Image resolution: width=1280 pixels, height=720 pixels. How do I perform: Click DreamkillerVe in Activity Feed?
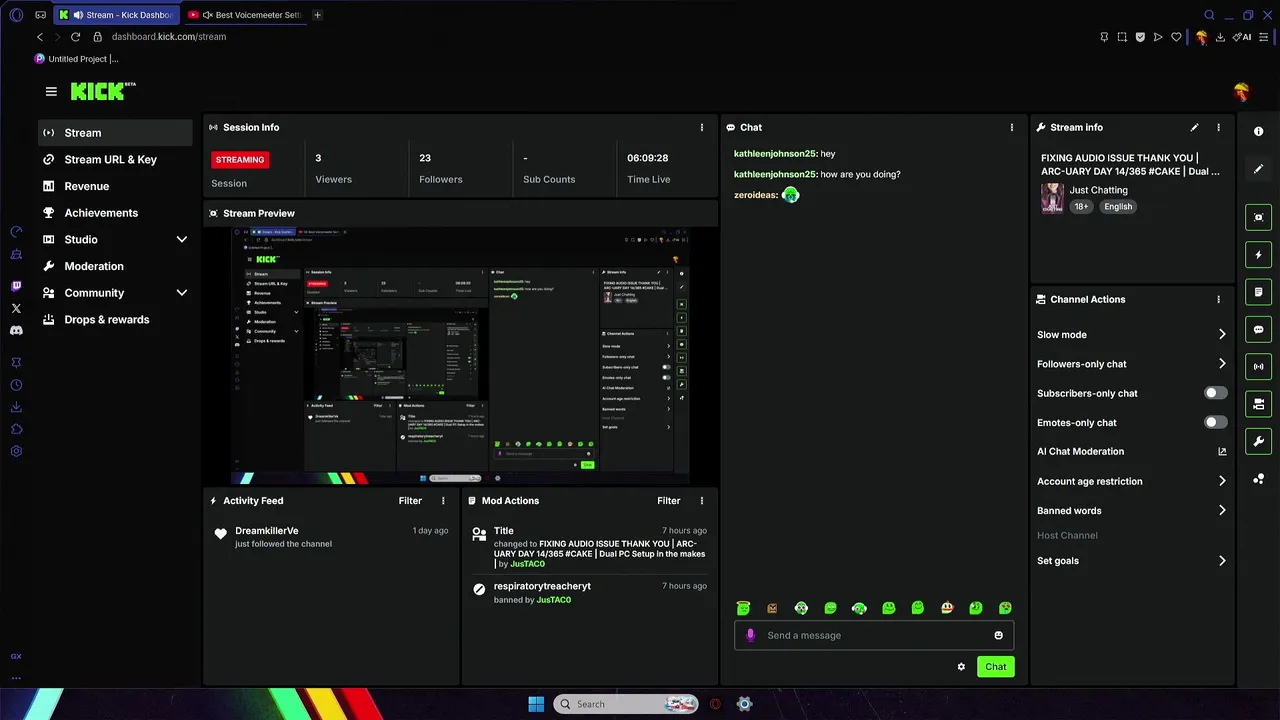pyautogui.click(x=266, y=531)
